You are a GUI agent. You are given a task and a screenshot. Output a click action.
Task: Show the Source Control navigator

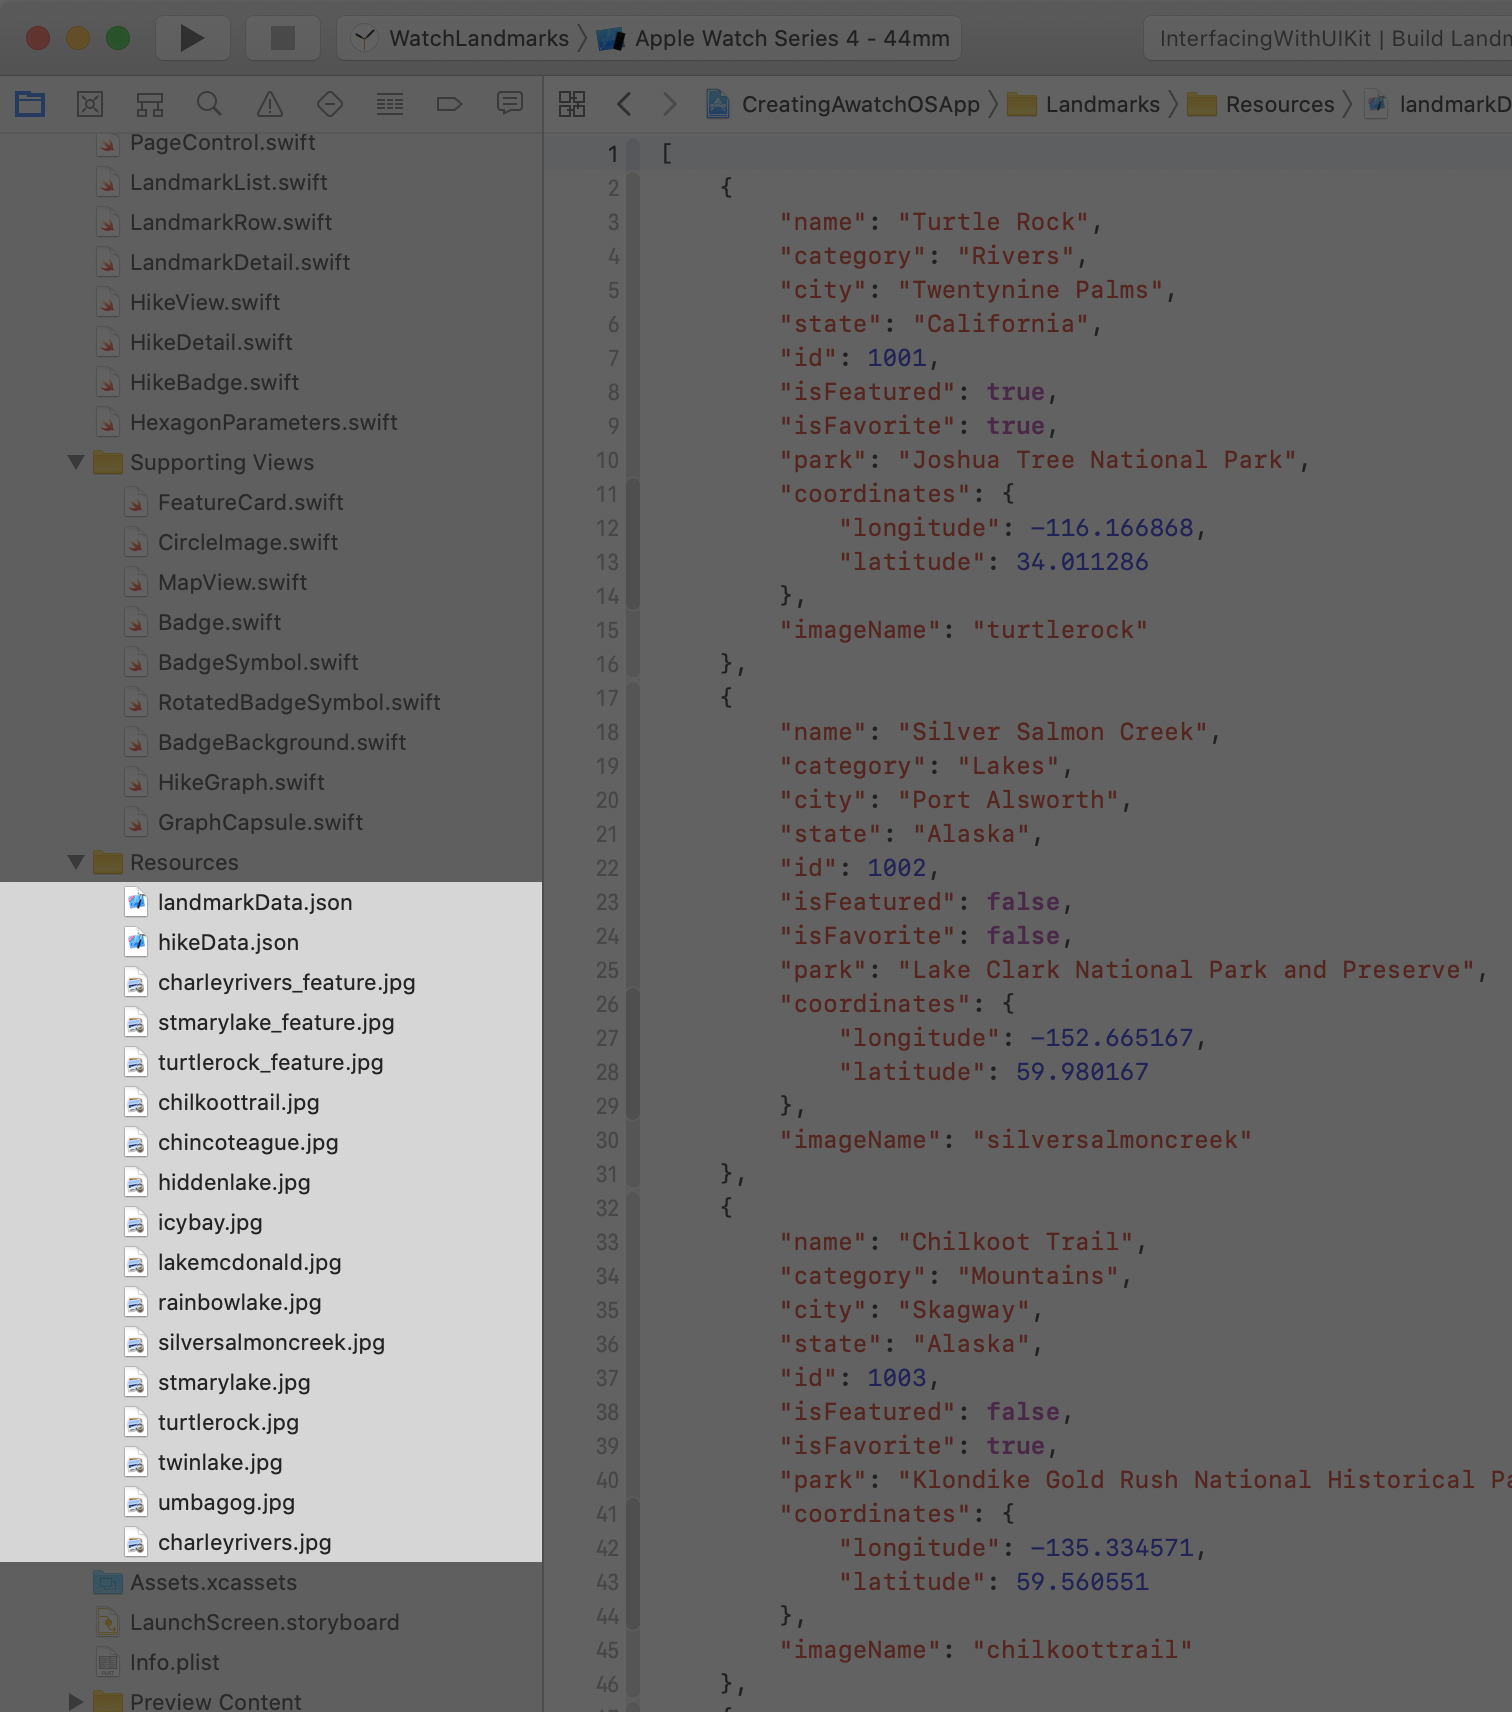(x=90, y=103)
